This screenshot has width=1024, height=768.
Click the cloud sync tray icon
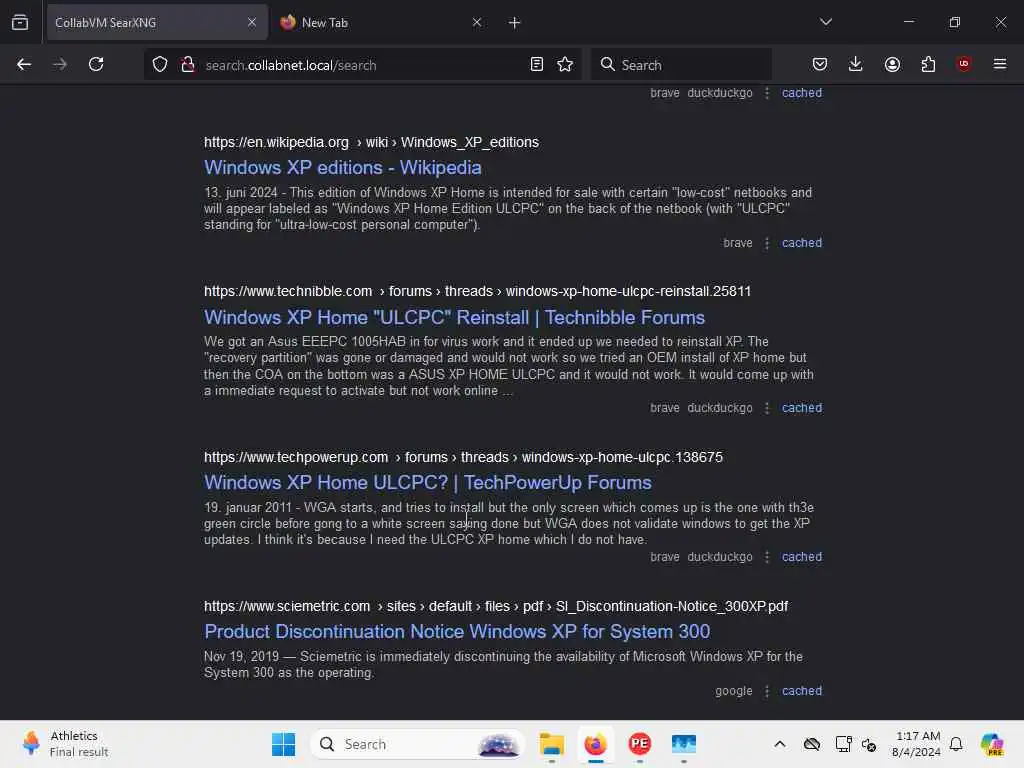point(812,744)
